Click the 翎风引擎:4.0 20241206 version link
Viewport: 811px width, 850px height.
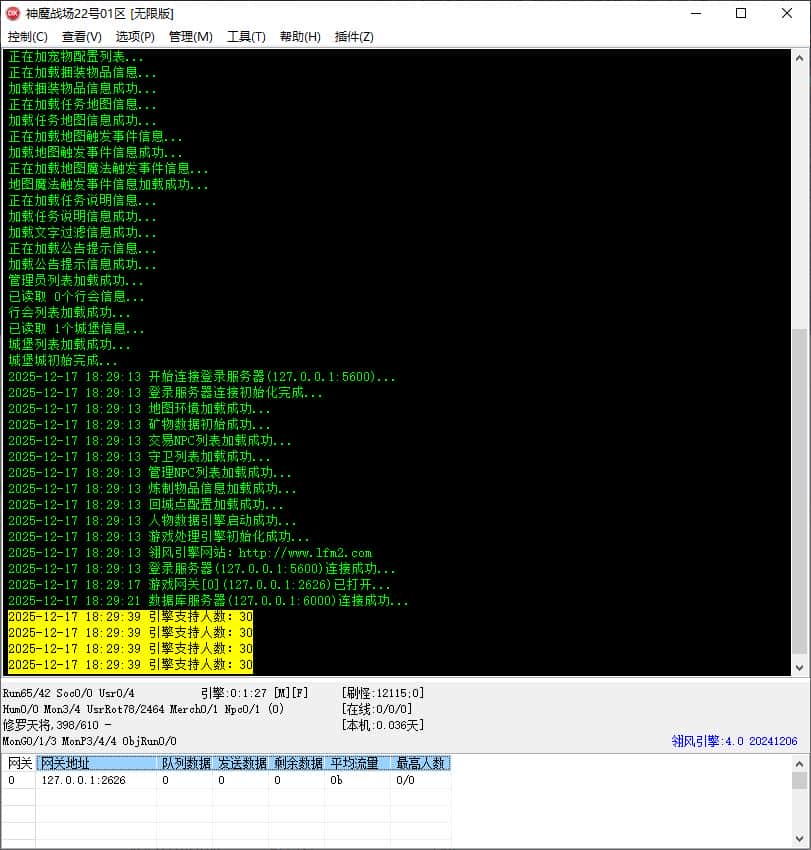tap(735, 741)
